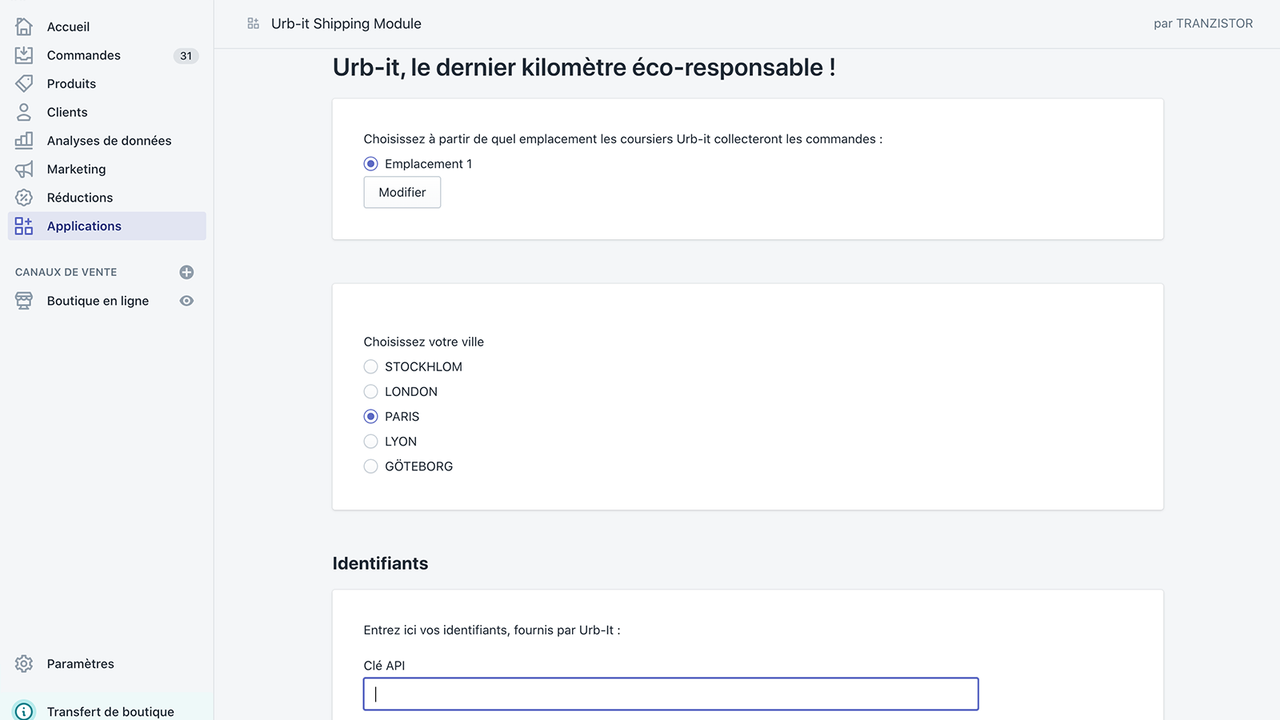The height and width of the screenshot is (720, 1280).
Task: Click the Identifiants section heading
Action: pos(380,563)
